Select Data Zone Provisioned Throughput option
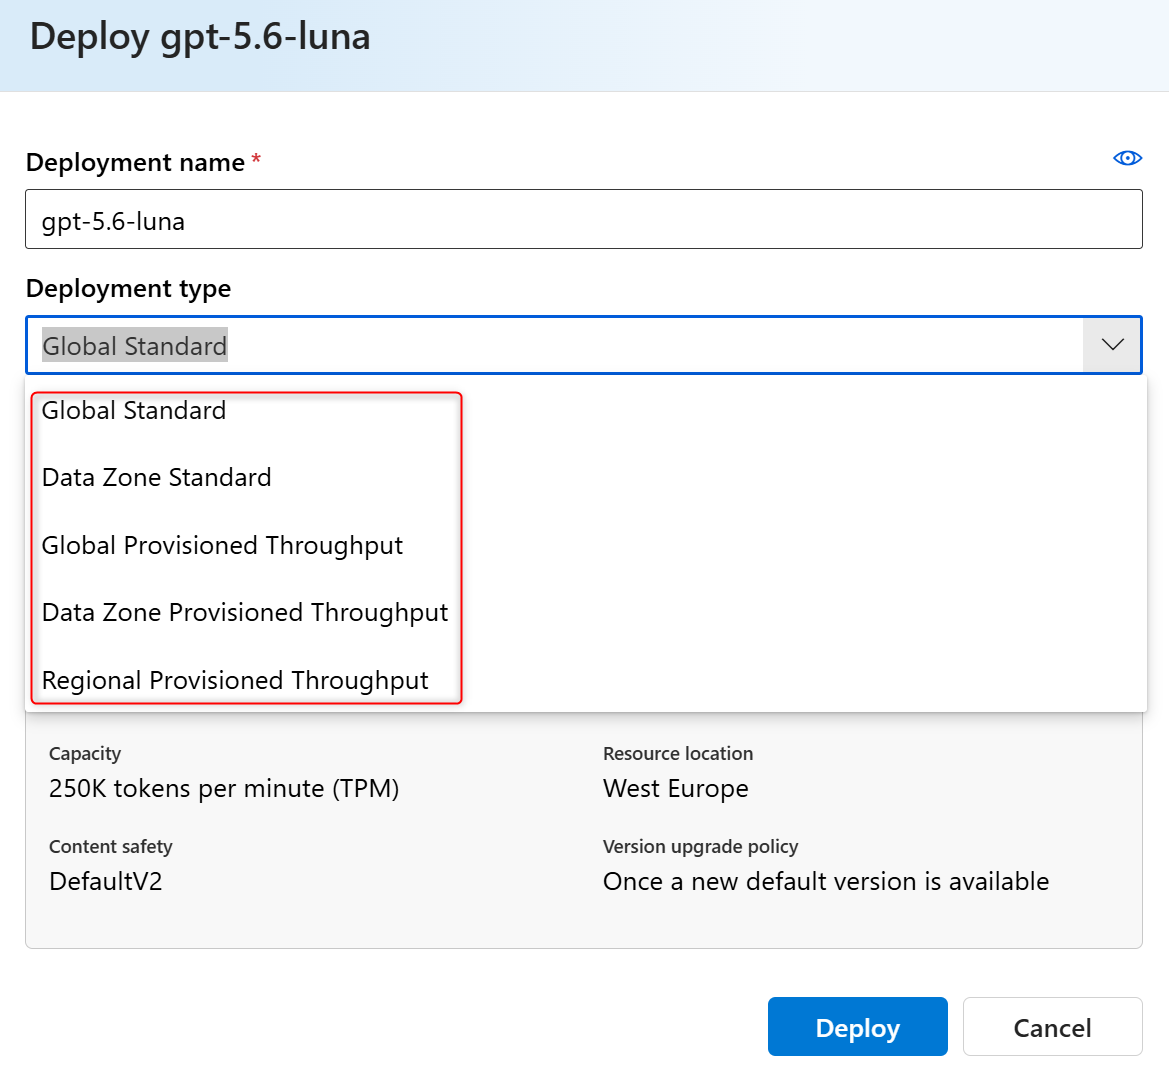 point(245,612)
